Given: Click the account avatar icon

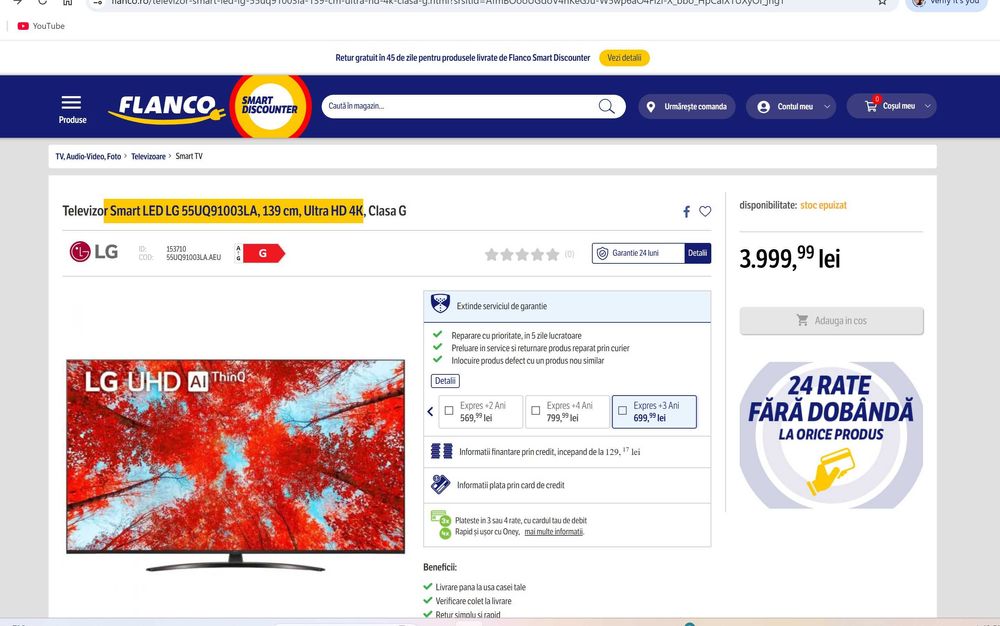Looking at the screenshot, I should click(x=763, y=106).
